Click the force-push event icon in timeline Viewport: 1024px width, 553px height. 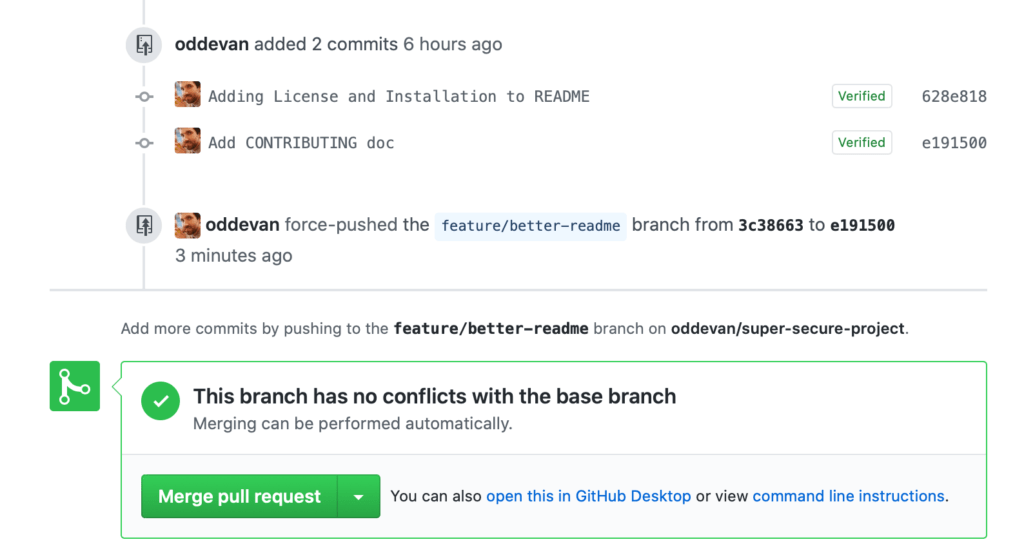(x=144, y=225)
